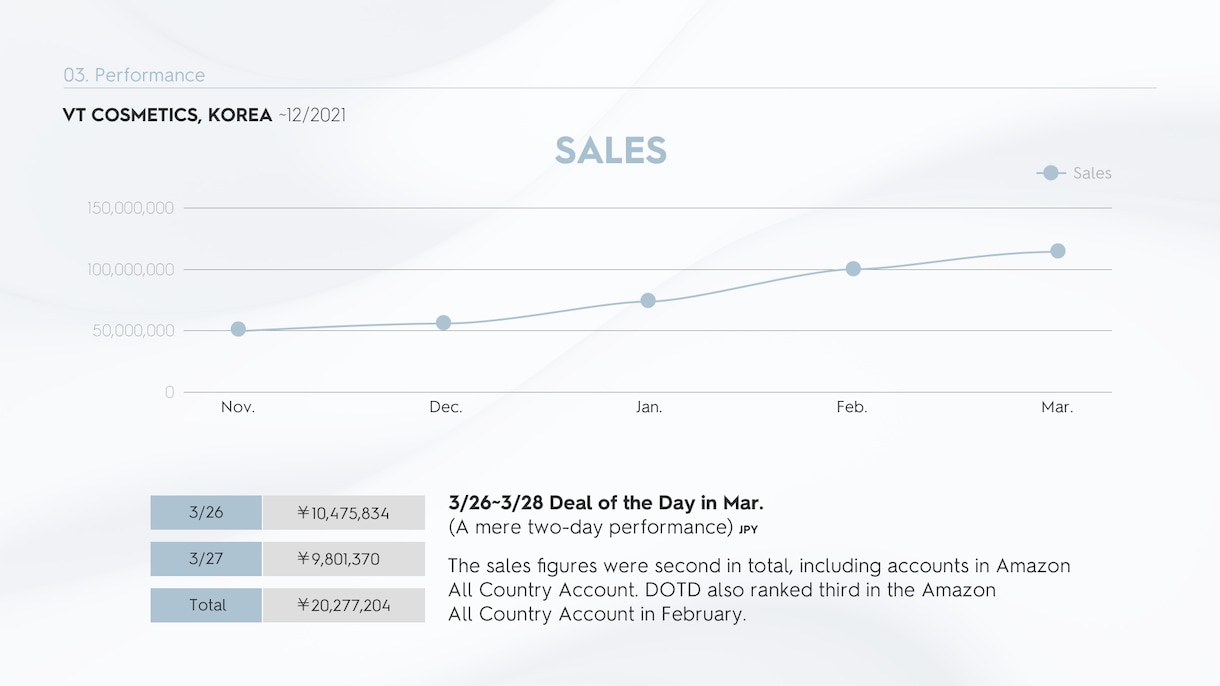Select the ¥9,801,370 table cell

pyautogui.click(x=344, y=559)
